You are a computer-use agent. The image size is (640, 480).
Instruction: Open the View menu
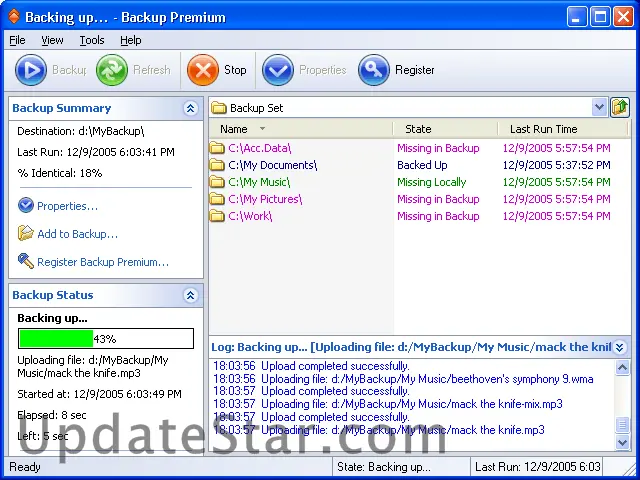(x=52, y=40)
